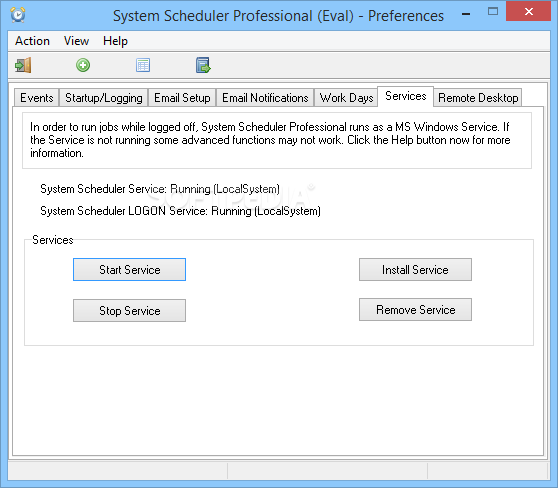Click the informational paragraph about MS Windows Service
Screen dimensions: 558x488
[270, 140]
